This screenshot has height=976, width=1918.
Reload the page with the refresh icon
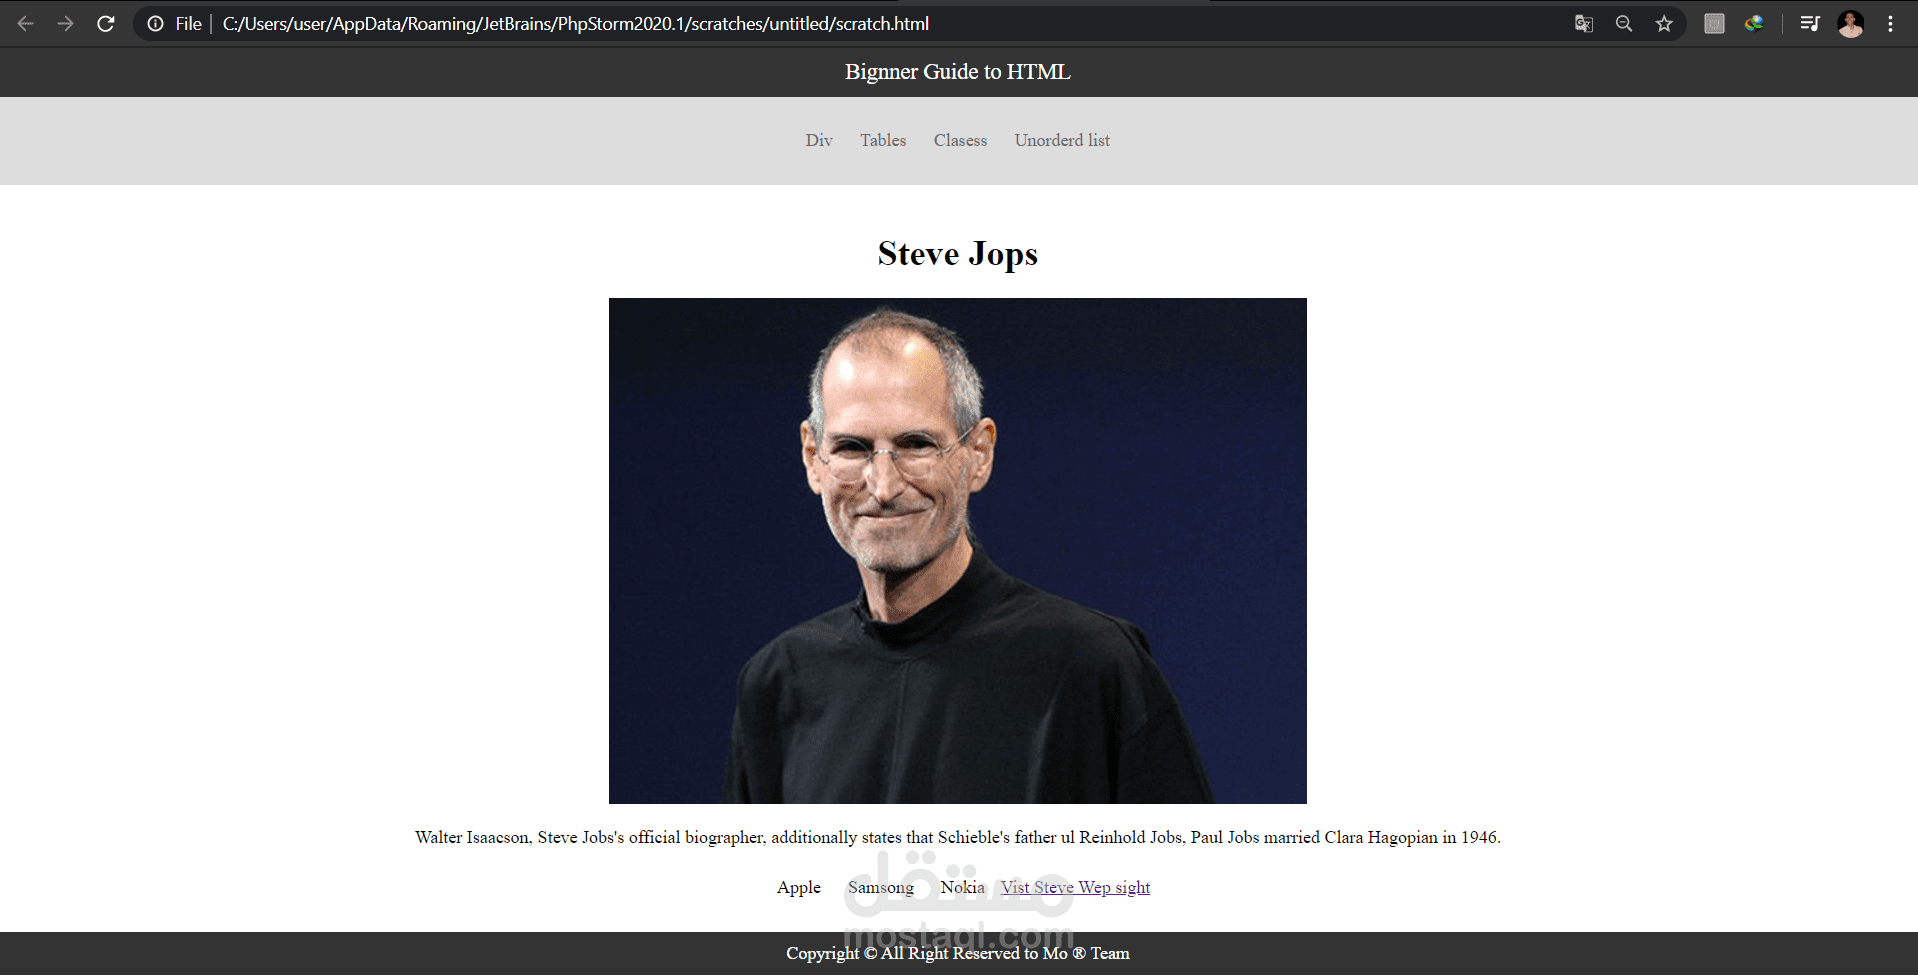pos(106,23)
